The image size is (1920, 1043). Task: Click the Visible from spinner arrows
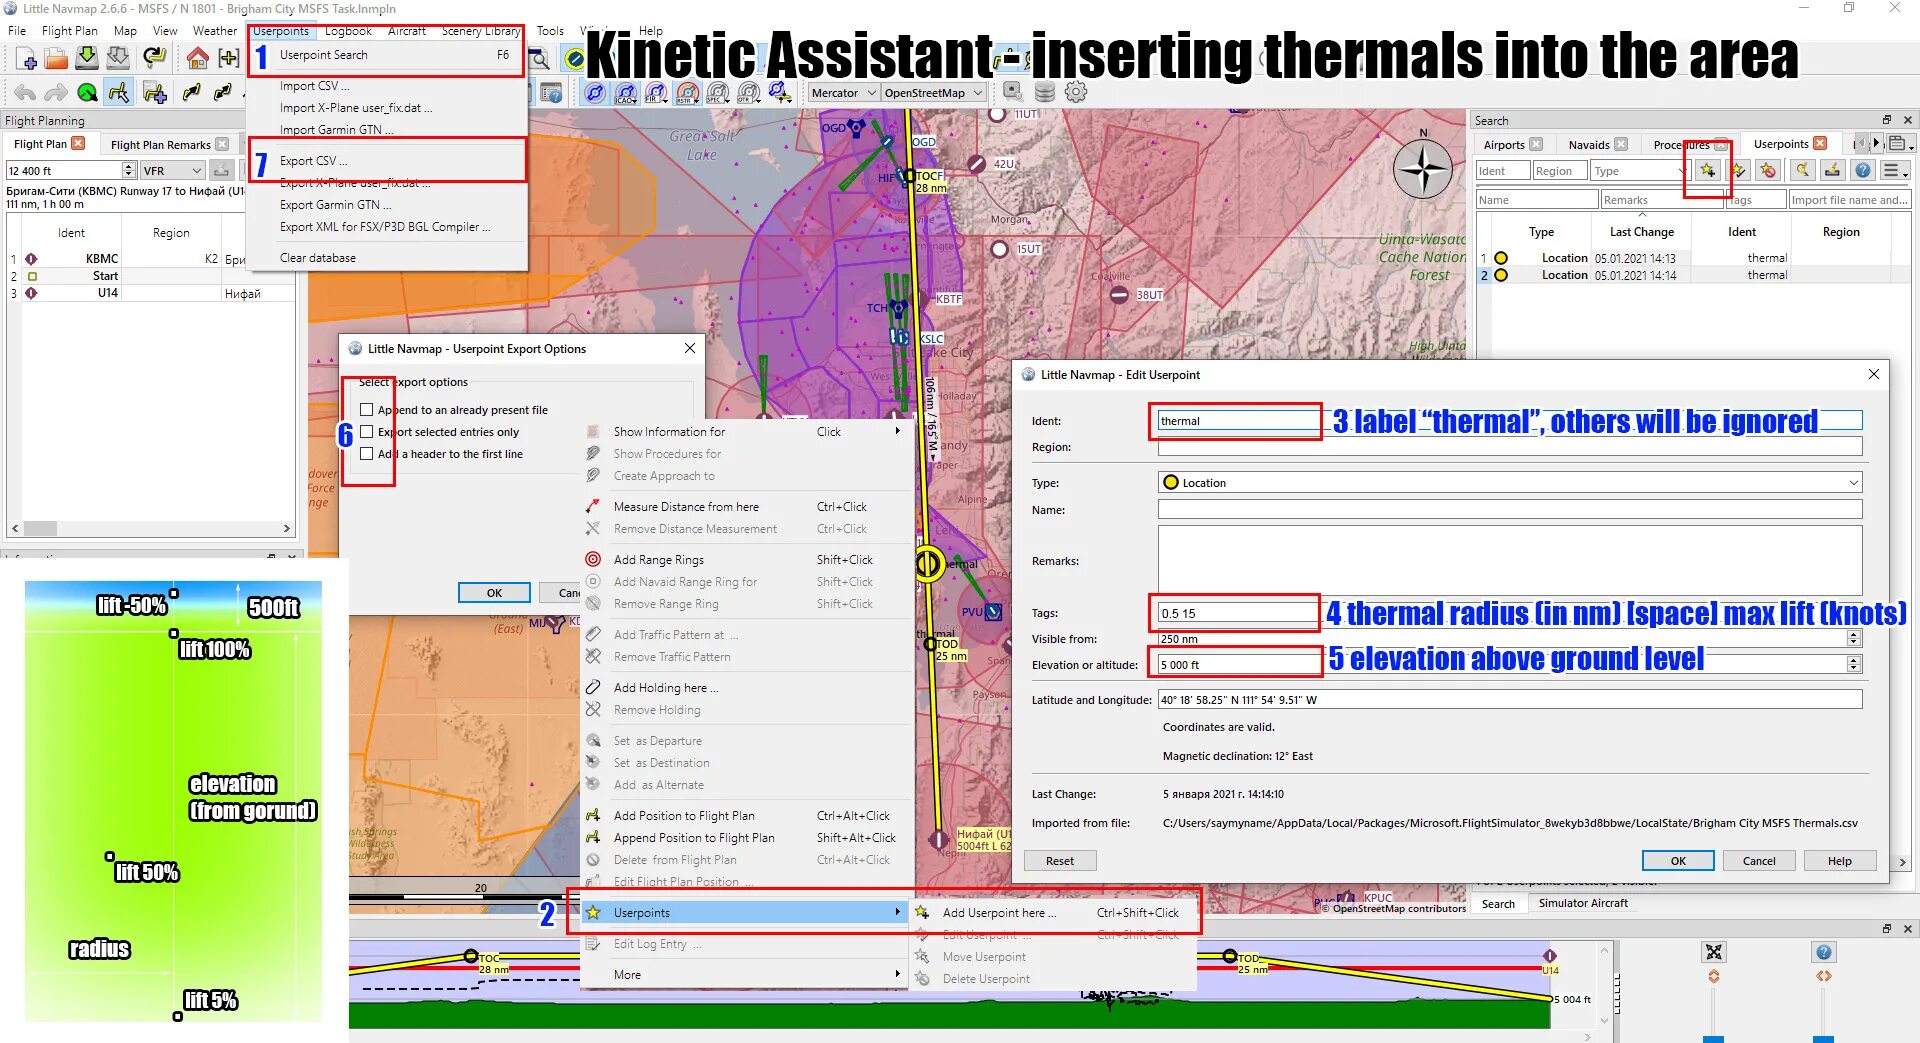1854,639
